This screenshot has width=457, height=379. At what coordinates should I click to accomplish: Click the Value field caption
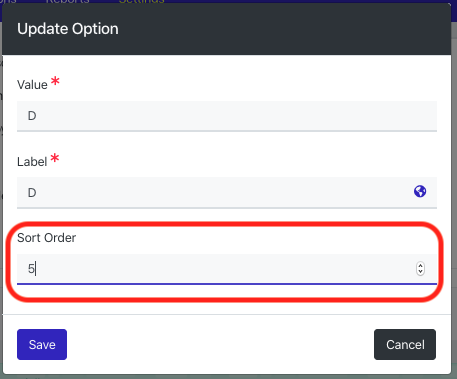32,85
